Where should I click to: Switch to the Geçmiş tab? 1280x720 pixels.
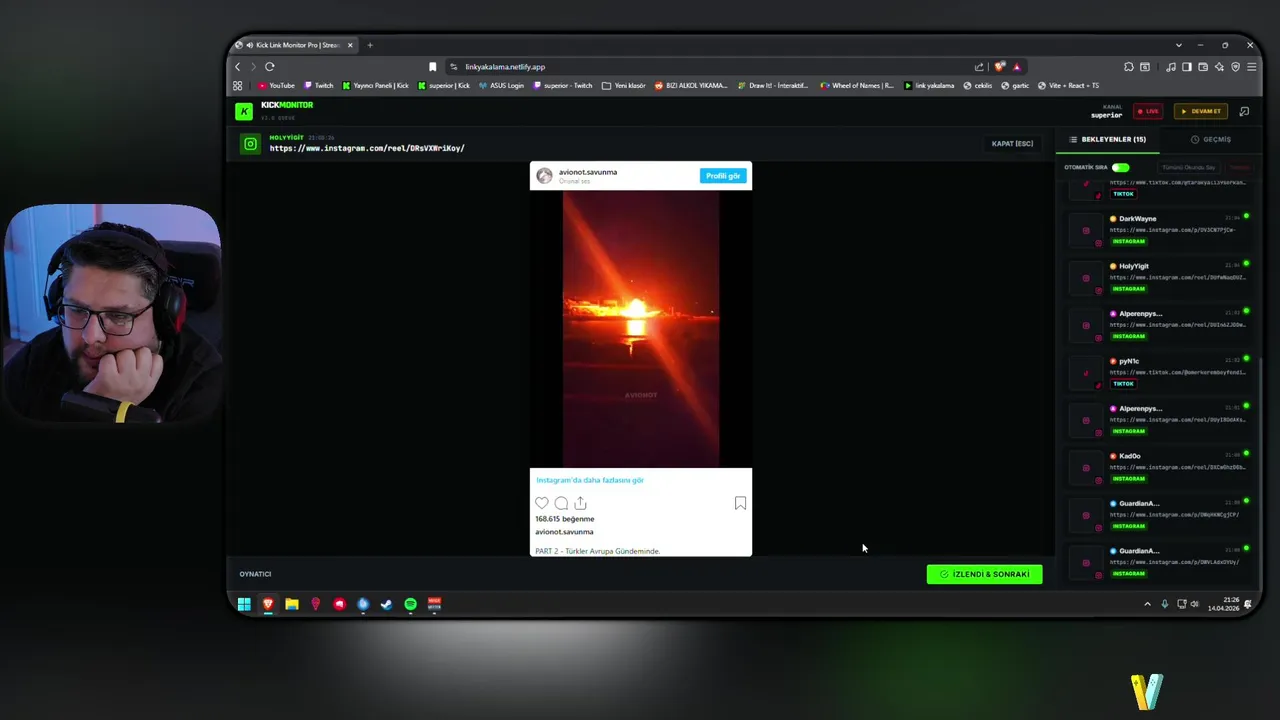point(1211,140)
